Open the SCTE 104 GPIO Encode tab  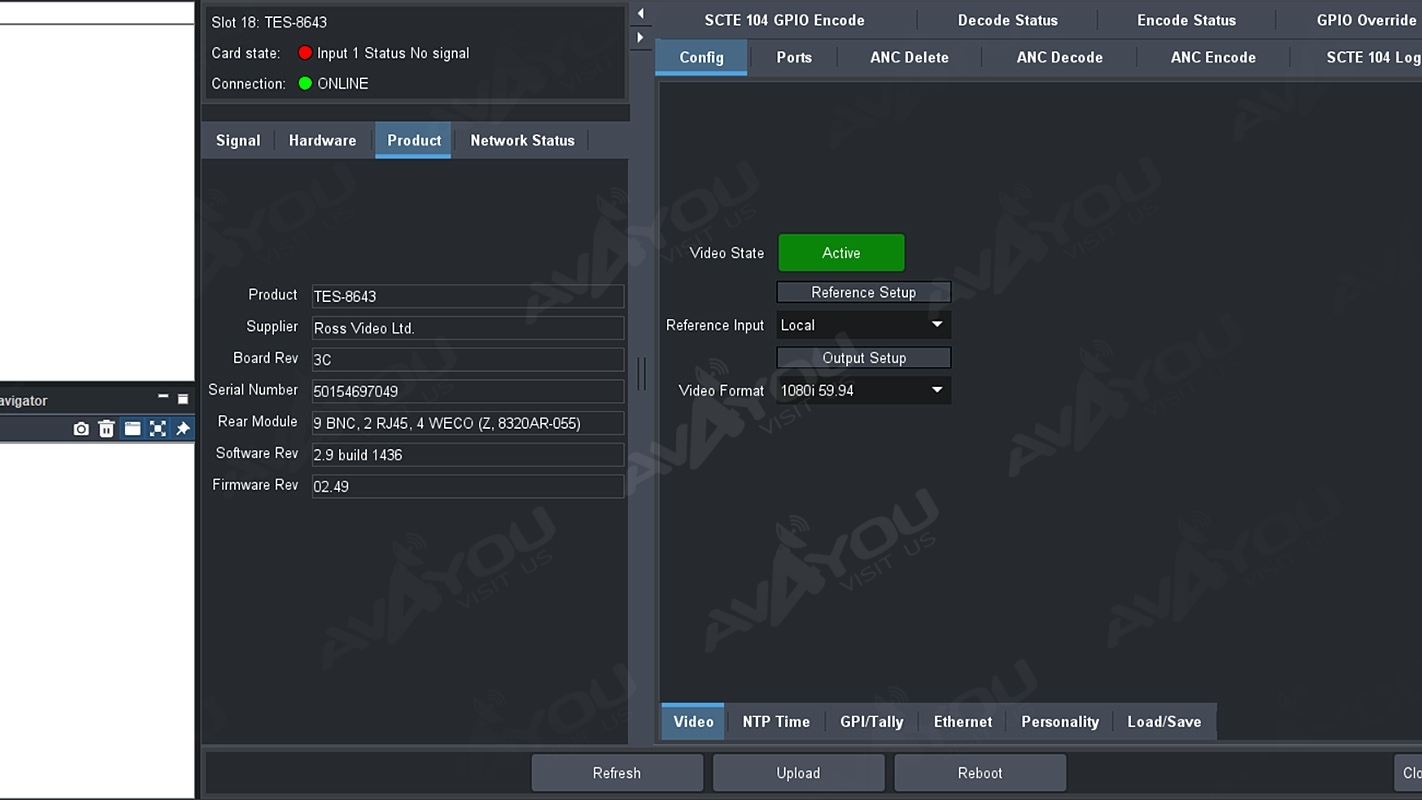pyautogui.click(x=785, y=20)
